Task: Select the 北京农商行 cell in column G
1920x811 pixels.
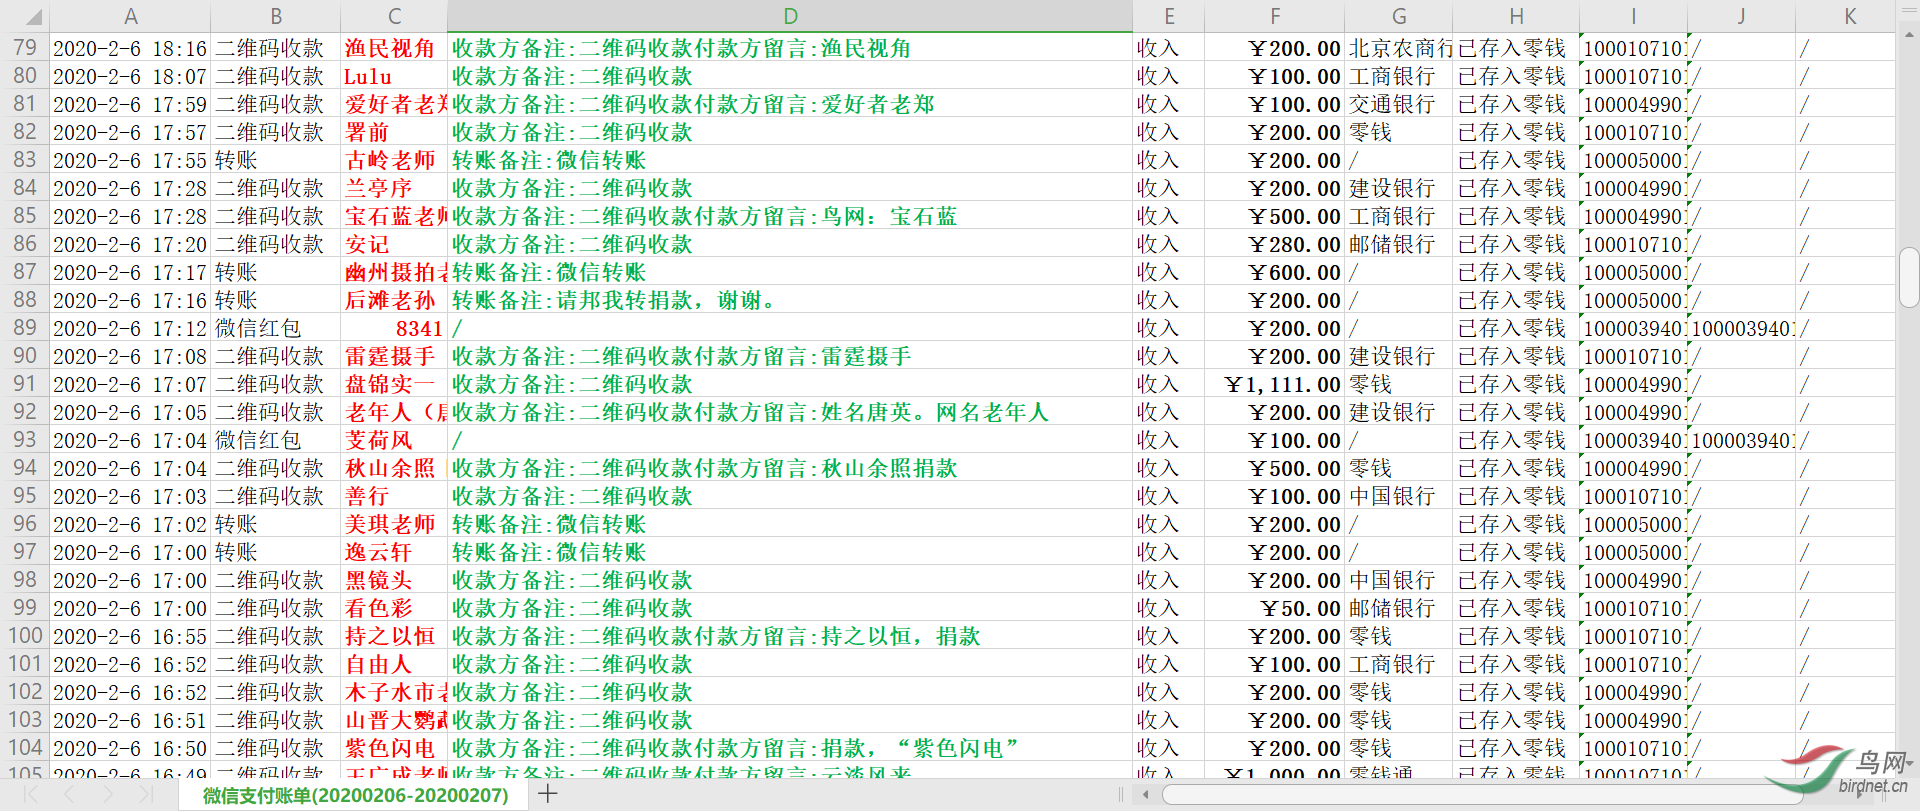Action: coord(1398,48)
